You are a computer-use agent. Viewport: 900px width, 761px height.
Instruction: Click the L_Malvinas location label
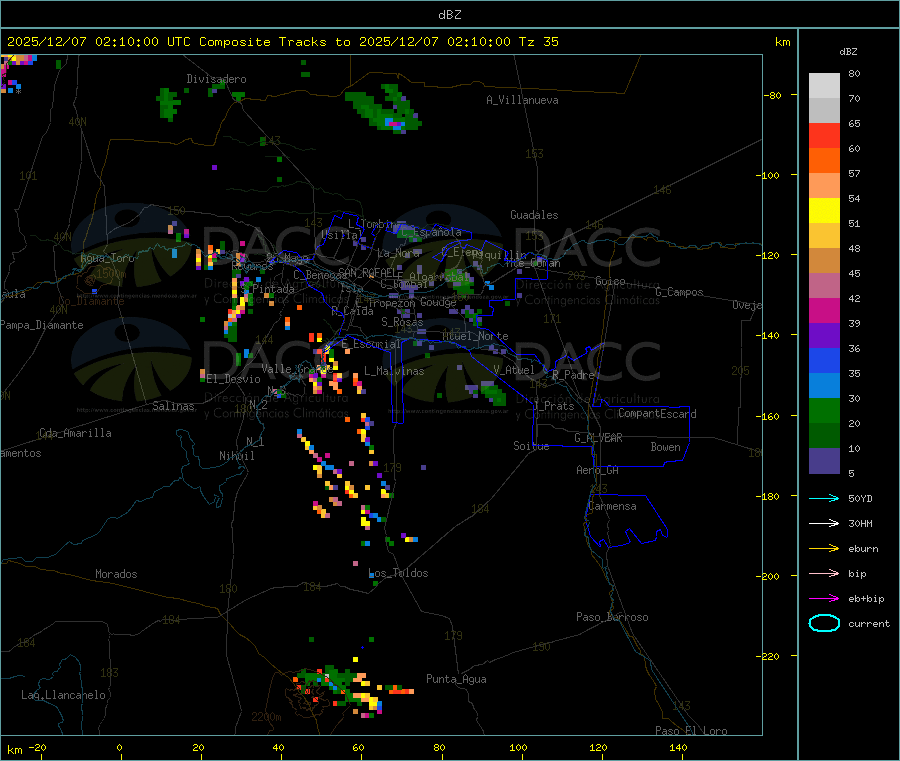coord(394,371)
